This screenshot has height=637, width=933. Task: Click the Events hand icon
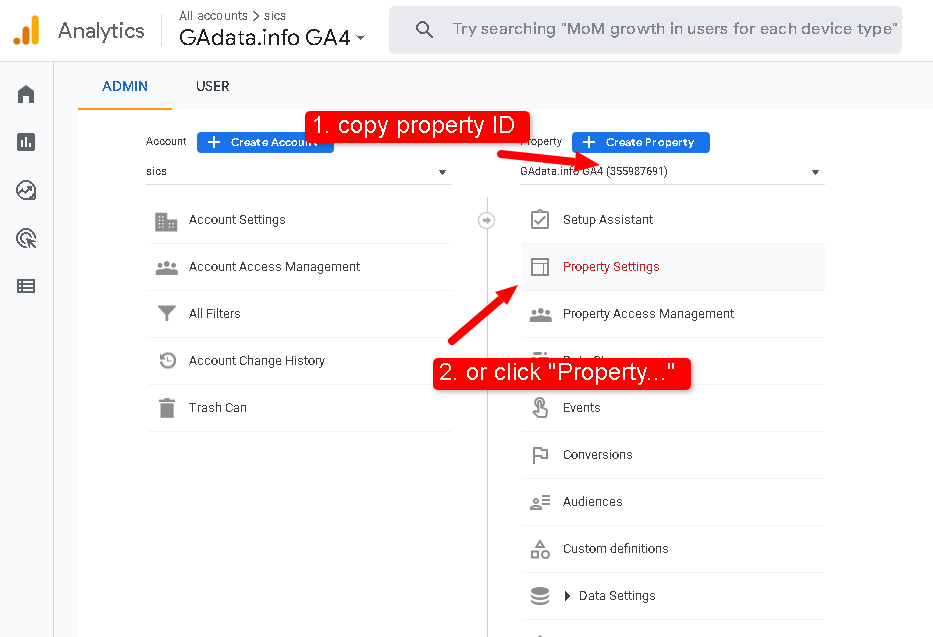[x=540, y=408]
